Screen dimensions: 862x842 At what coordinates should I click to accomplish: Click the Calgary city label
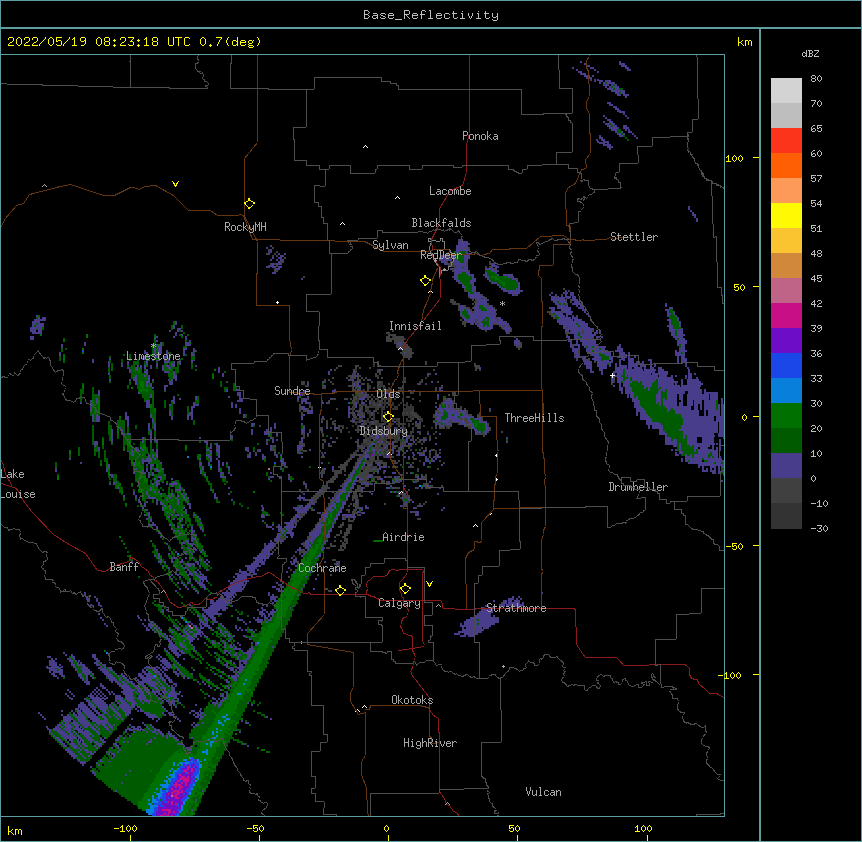(x=399, y=603)
